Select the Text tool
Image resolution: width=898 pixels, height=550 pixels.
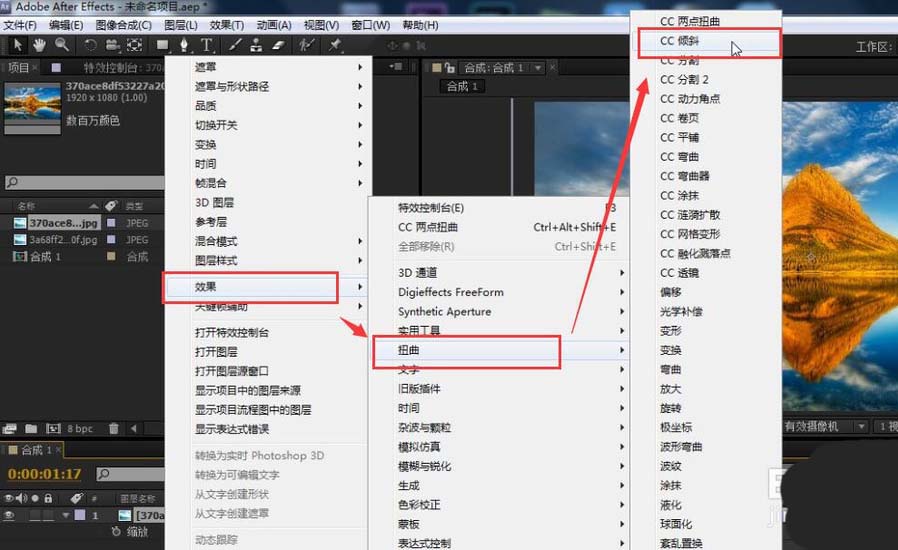206,45
